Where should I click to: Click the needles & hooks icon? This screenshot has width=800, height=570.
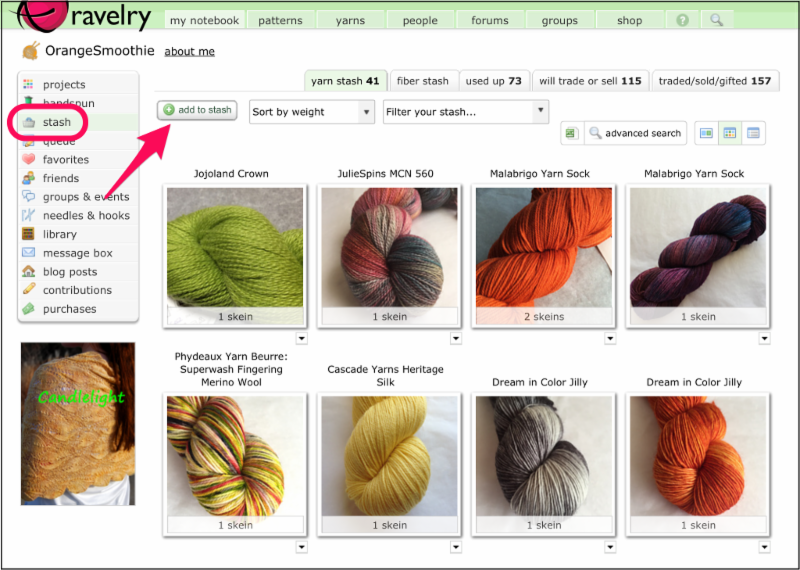[28, 216]
